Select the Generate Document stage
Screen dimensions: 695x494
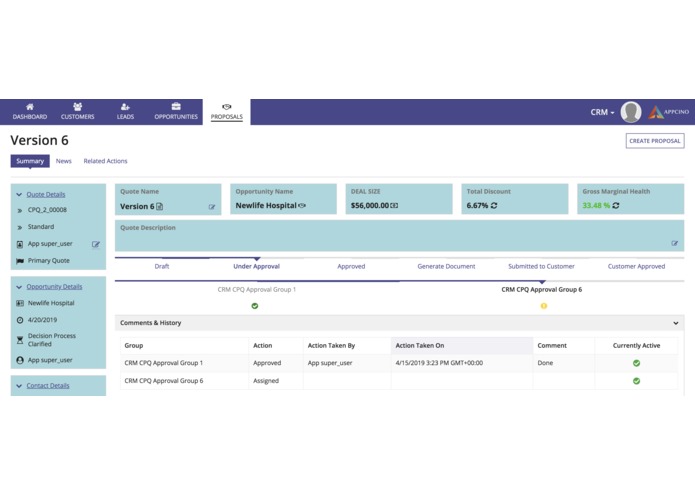coord(446,266)
